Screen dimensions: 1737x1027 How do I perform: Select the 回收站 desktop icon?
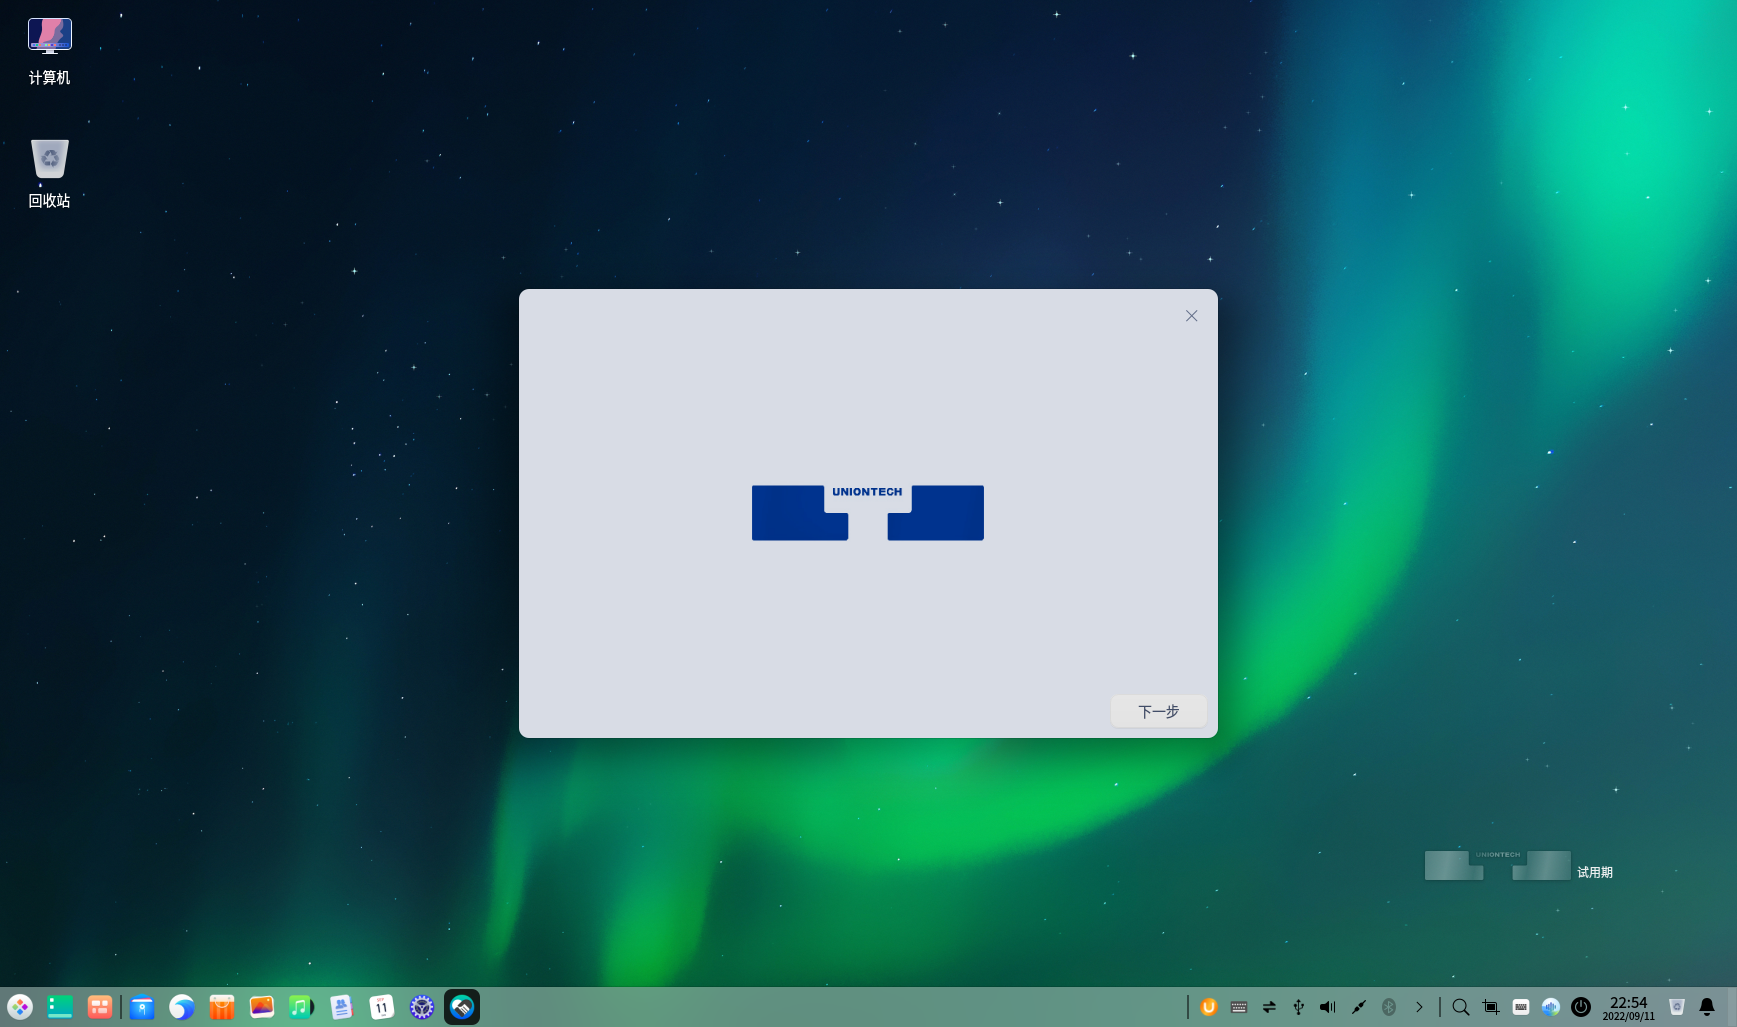49,174
